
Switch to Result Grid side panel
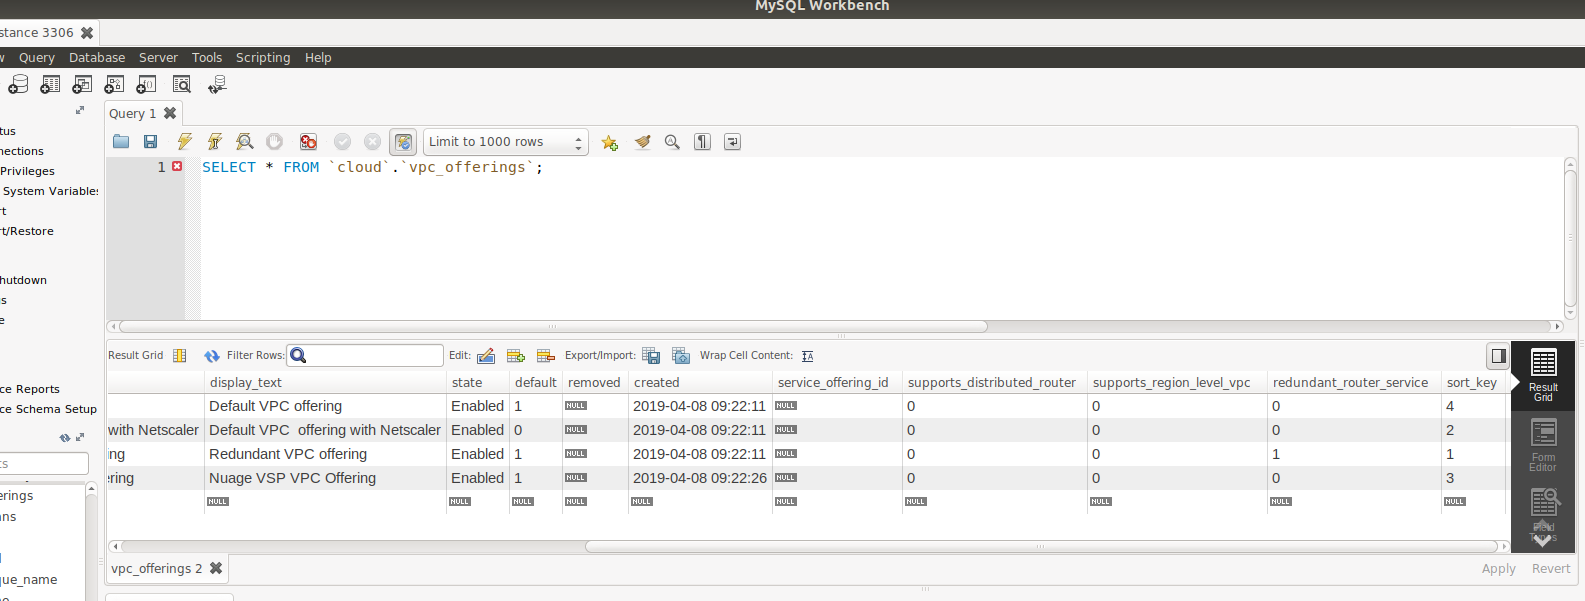1543,376
